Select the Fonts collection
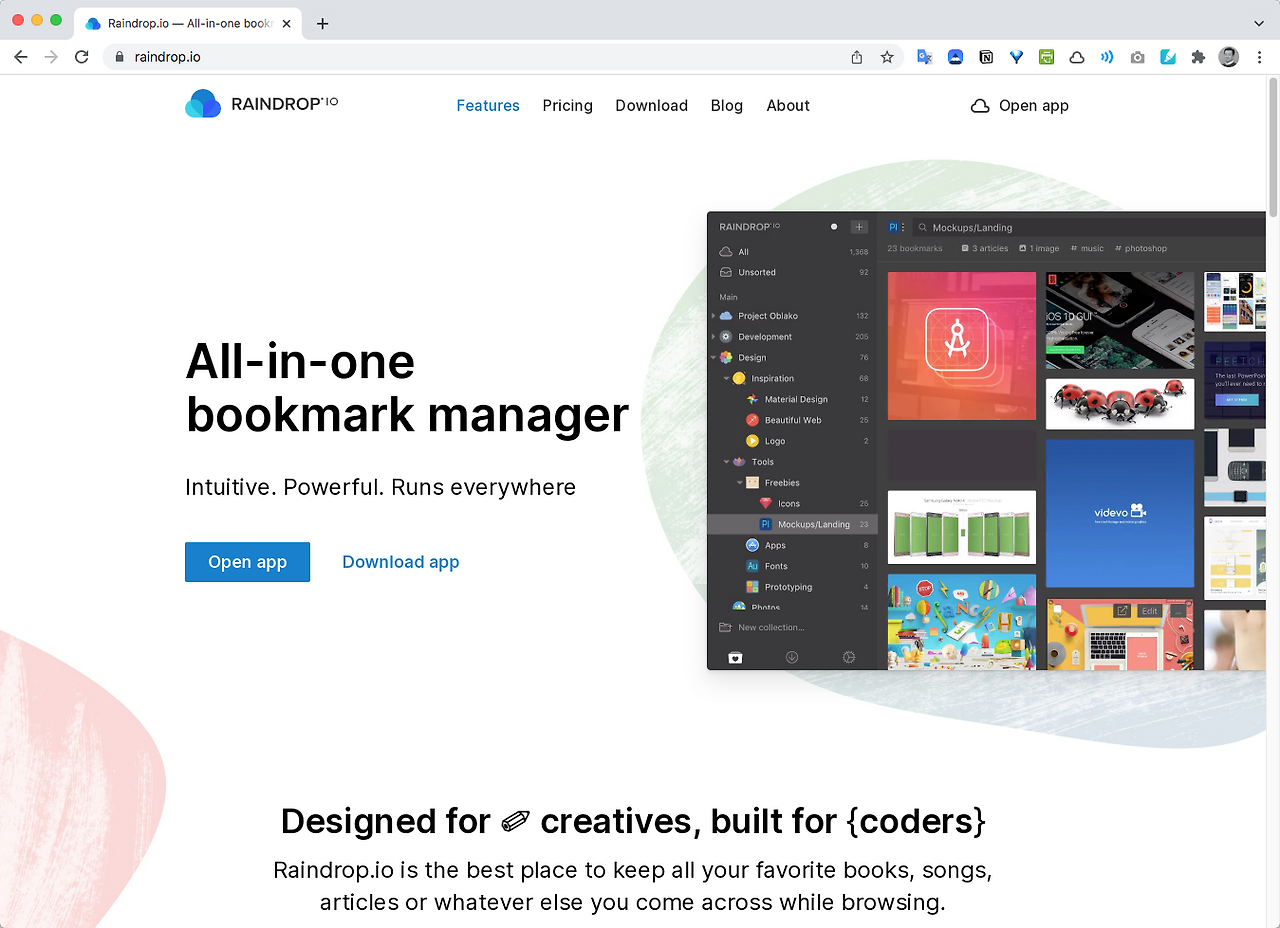The width and height of the screenshot is (1280, 928). click(792, 566)
